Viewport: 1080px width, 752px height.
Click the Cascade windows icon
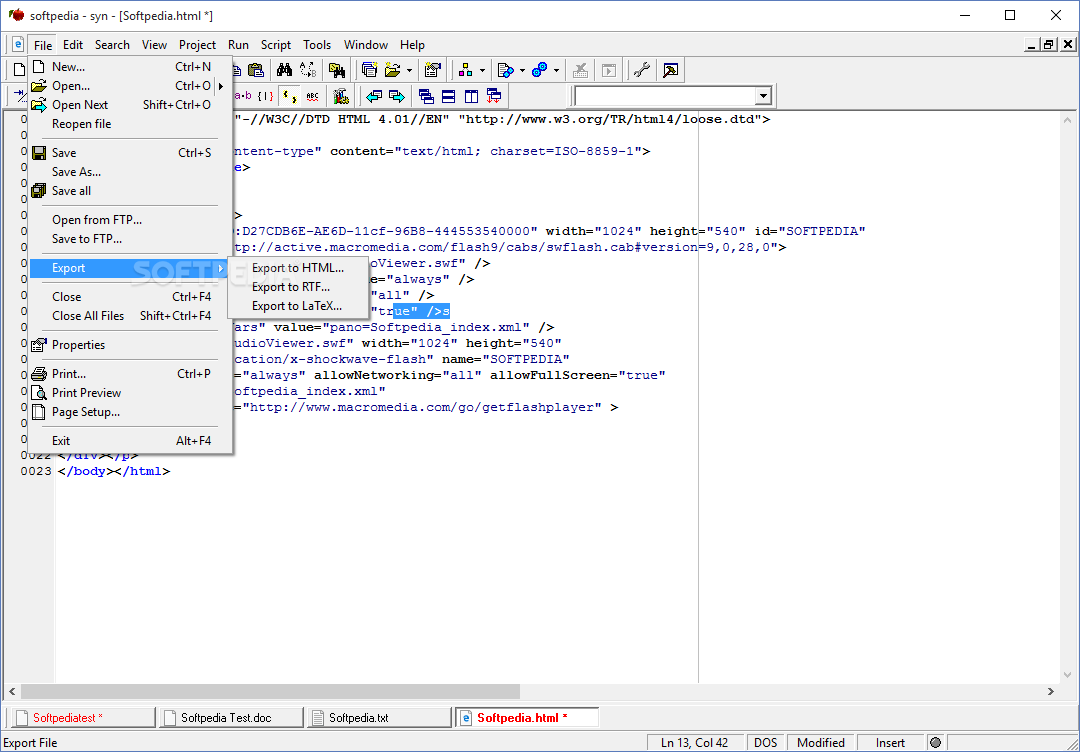pyautogui.click(x=426, y=96)
